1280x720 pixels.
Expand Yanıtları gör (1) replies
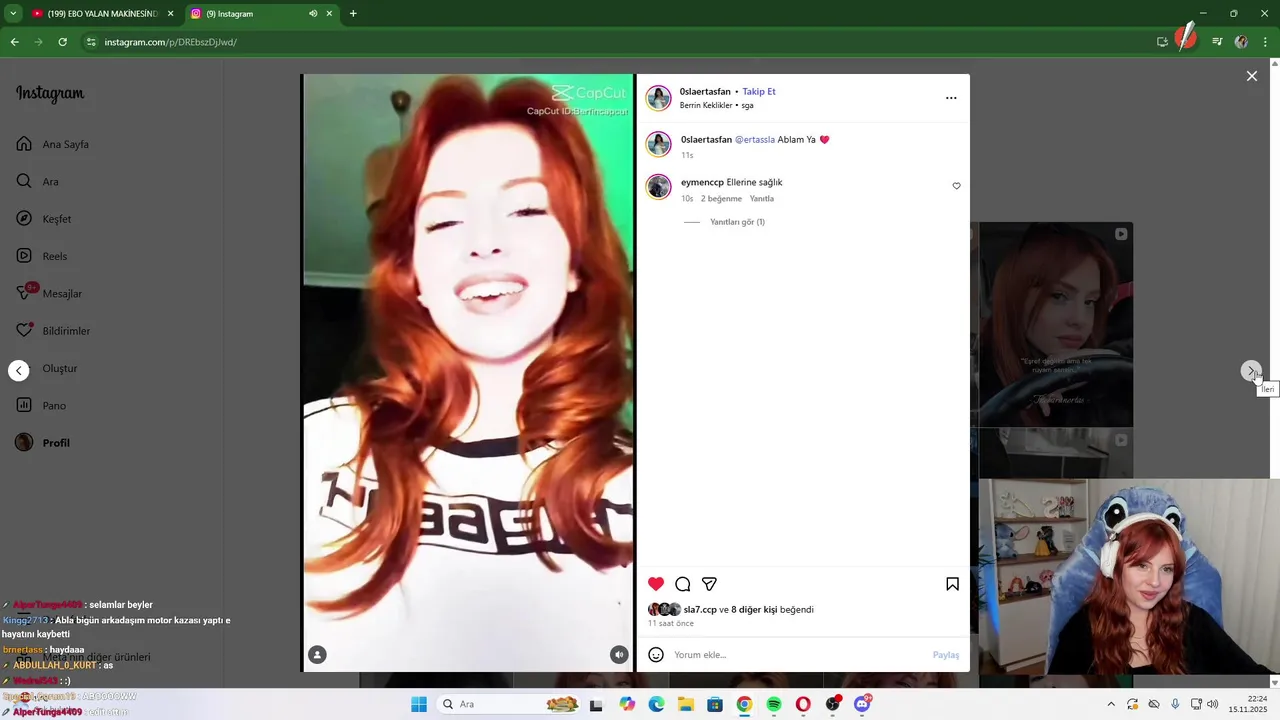coord(737,222)
